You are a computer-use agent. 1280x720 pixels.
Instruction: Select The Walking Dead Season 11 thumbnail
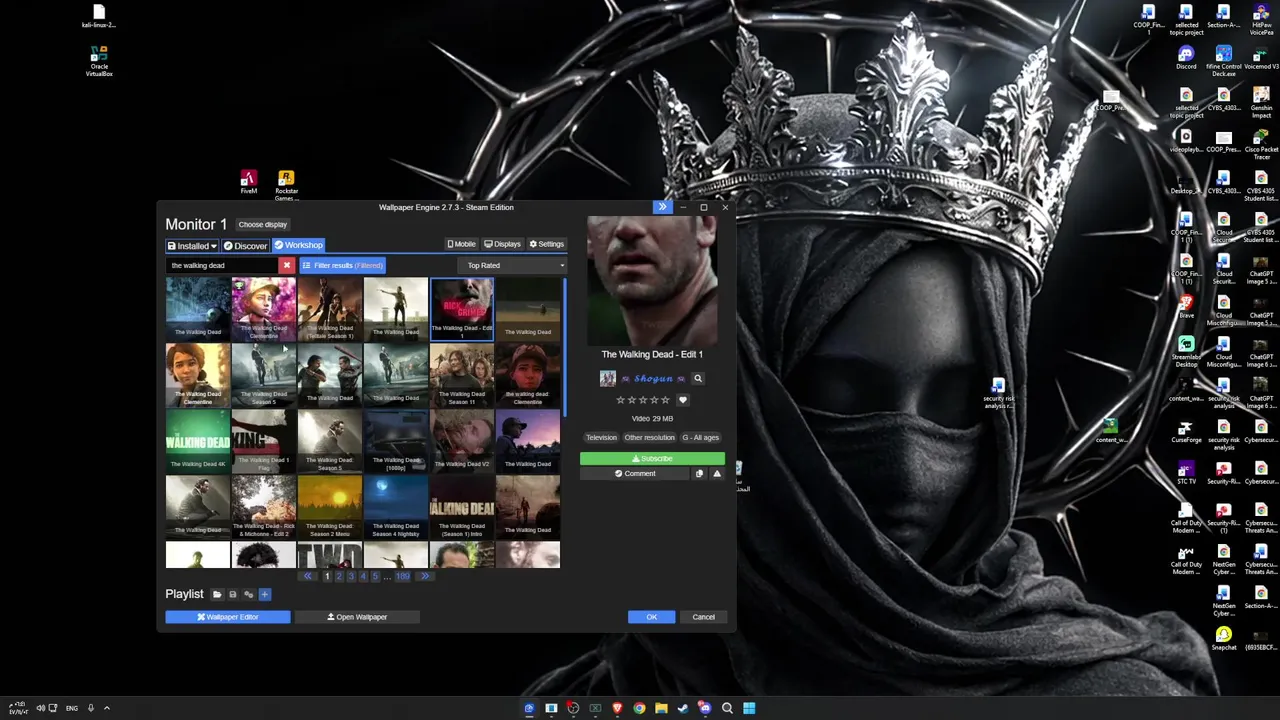(x=462, y=375)
